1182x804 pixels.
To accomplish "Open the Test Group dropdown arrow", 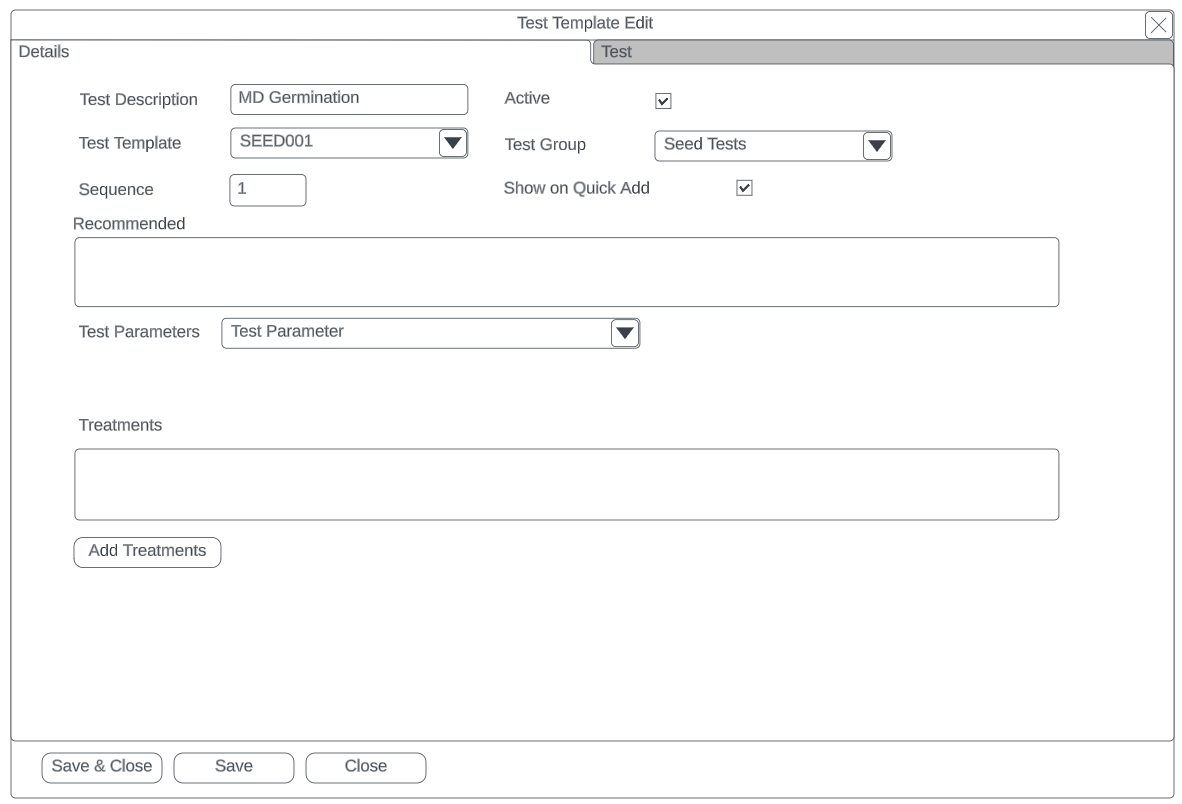I will click(877, 145).
